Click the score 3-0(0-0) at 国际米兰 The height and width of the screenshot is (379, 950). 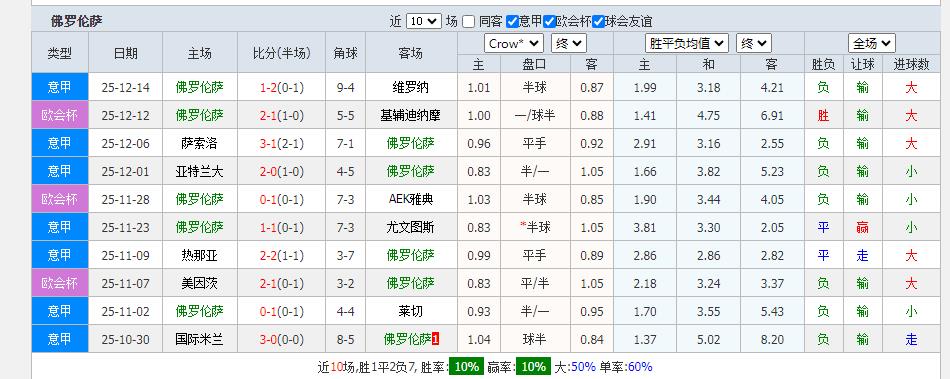282,340
